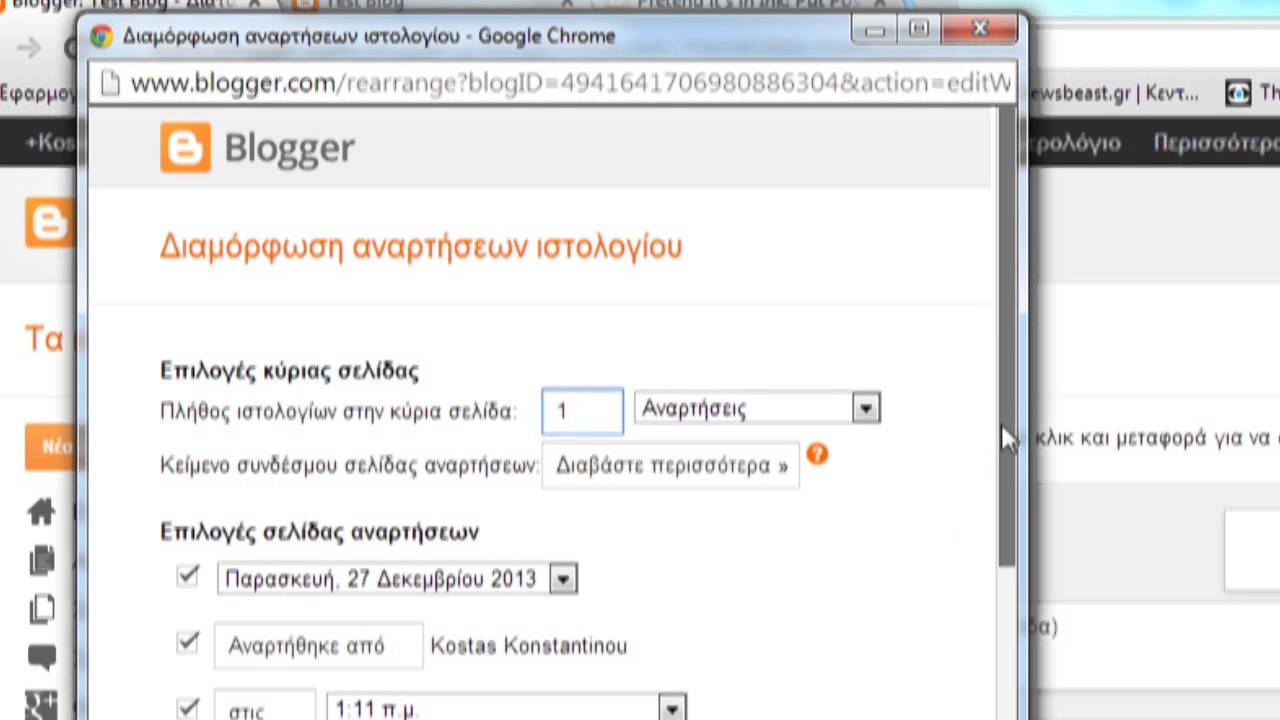Image resolution: width=1280 pixels, height=720 pixels.
Task: Open posts icon in background Blogger sidebar
Action: (41, 560)
